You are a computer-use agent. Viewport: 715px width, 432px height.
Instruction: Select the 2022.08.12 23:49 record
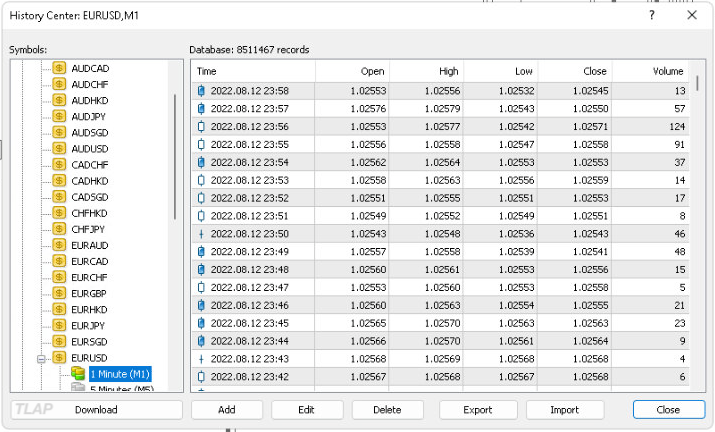click(x=440, y=252)
